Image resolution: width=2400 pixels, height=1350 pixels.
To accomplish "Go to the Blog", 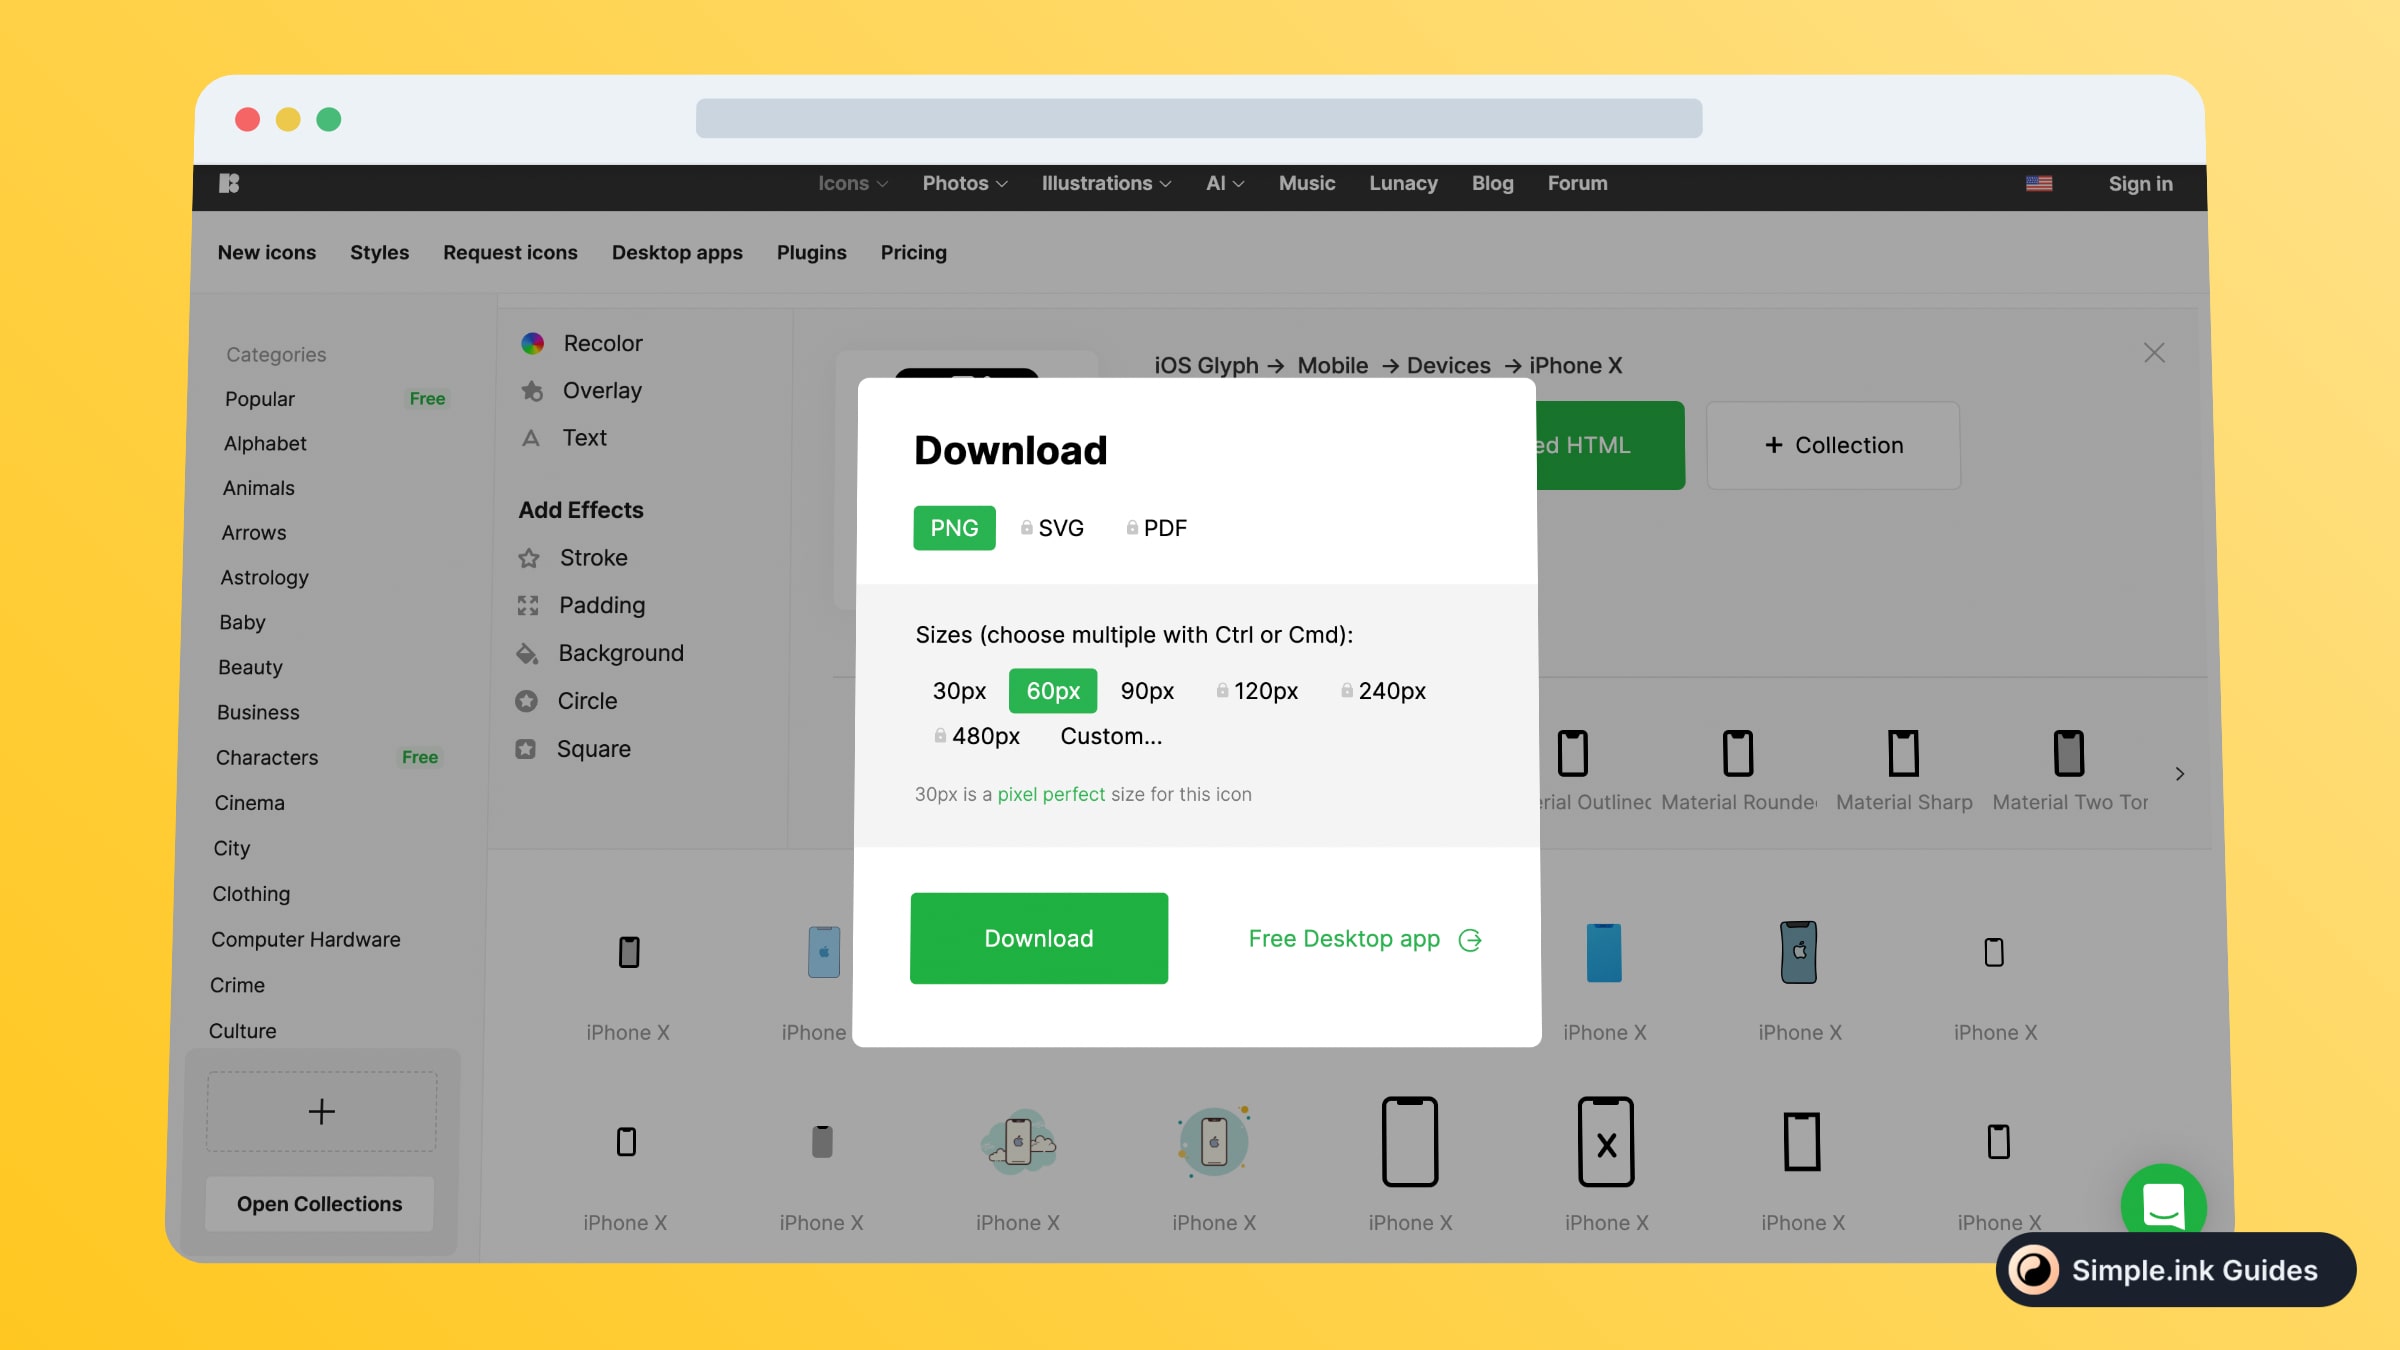I will (1492, 183).
